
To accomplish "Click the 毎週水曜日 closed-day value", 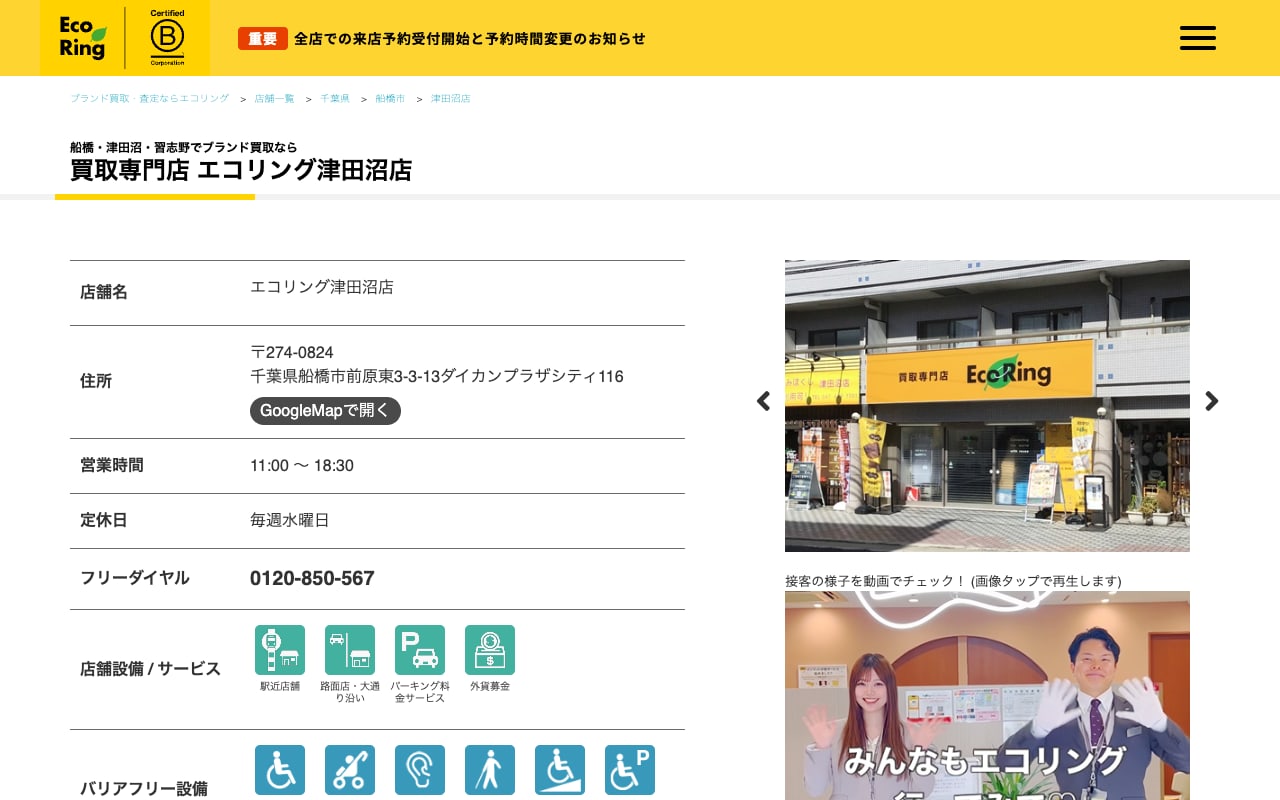I will (290, 520).
